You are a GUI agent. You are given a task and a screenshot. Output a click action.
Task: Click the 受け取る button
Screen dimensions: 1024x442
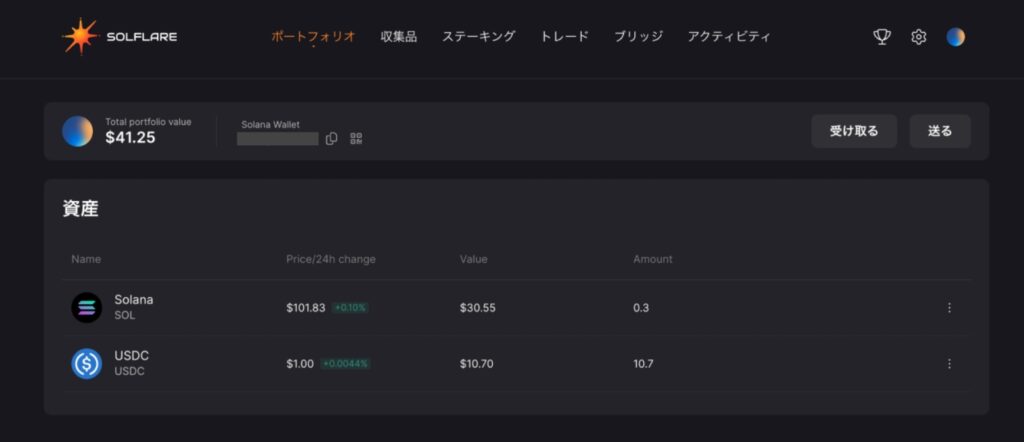point(854,131)
